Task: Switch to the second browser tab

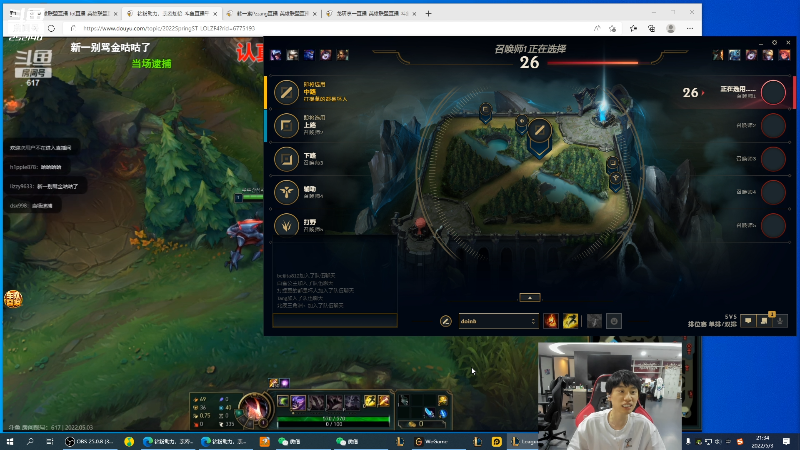Action: 172,13
